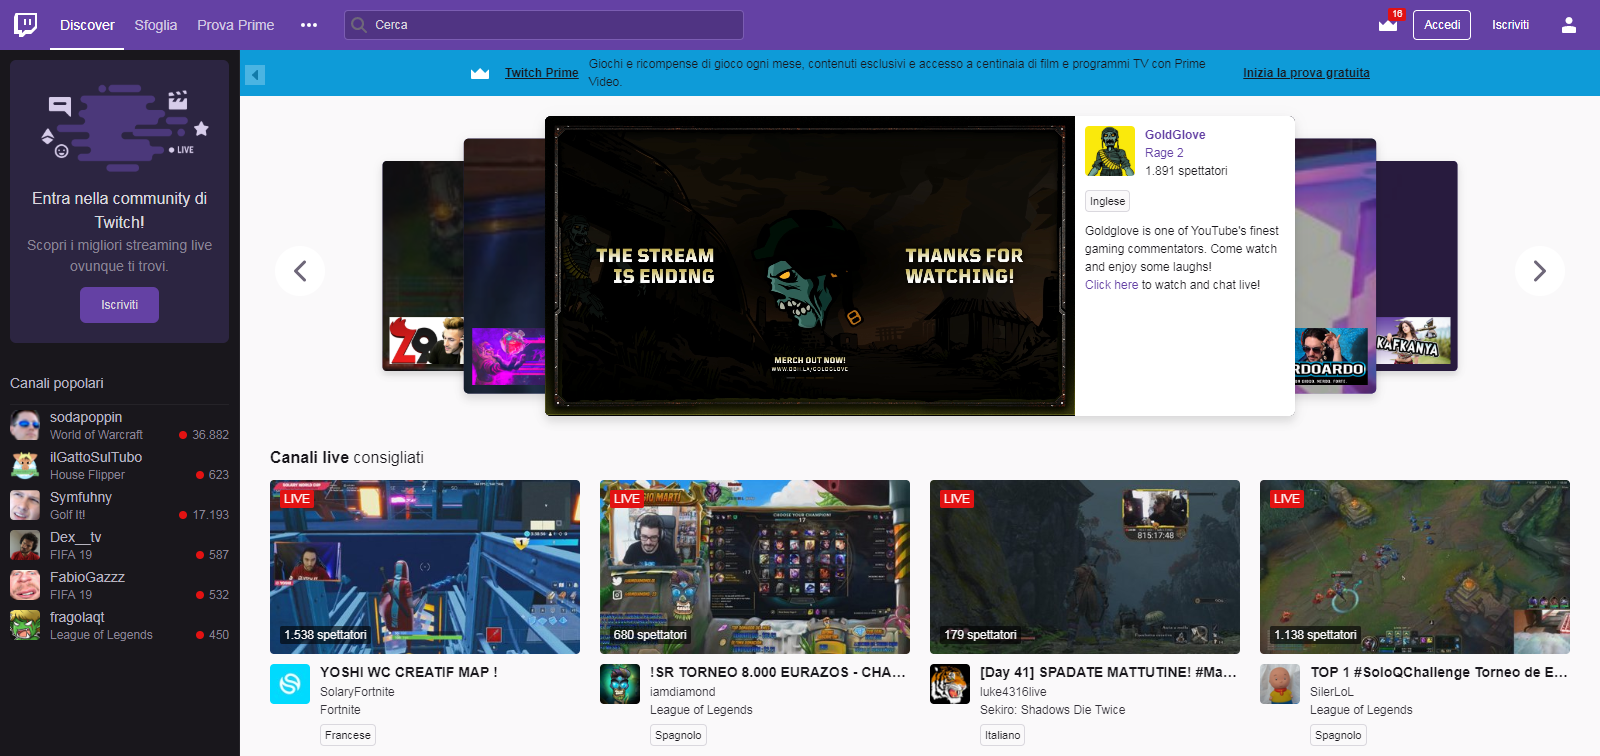Image resolution: width=1600 pixels, height=756 pixels.
Task: Follow the Twitch Prime banner link
Action: 541,73
